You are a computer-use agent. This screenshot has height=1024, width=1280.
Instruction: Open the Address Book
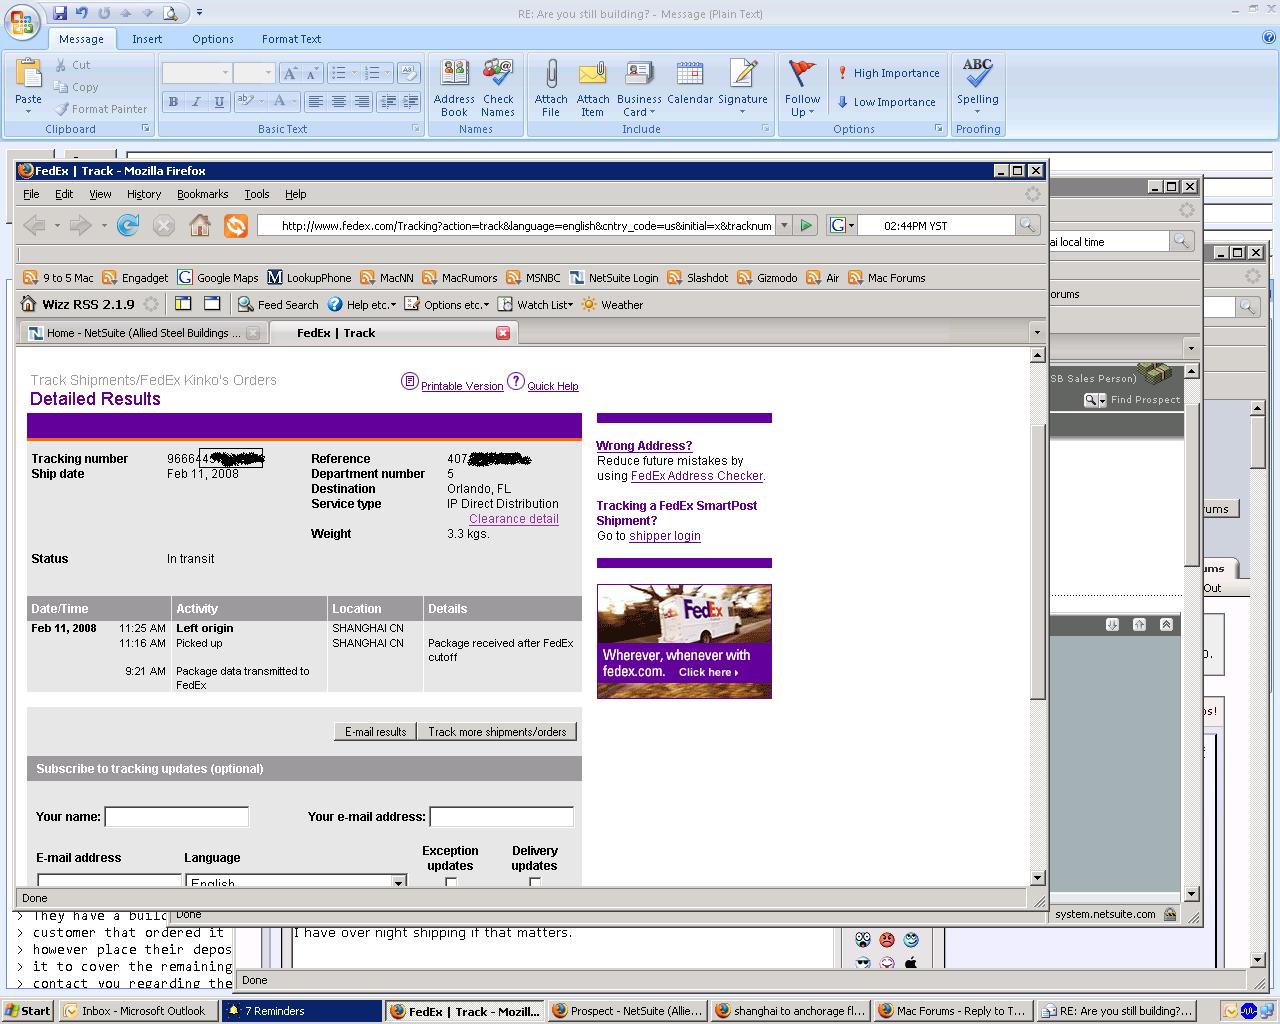tap(454, 88)
